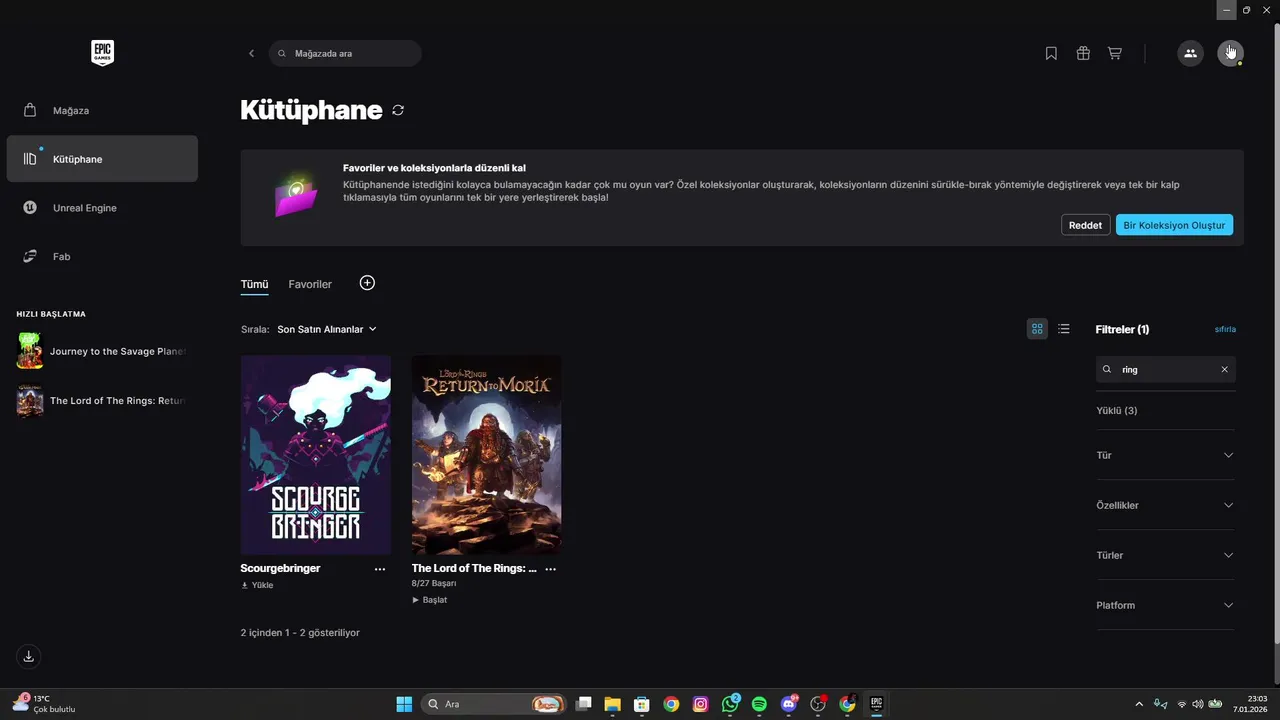The image size is (1280, 720).
Task: Expand the Tür filter section
Action: [1165, 455]
